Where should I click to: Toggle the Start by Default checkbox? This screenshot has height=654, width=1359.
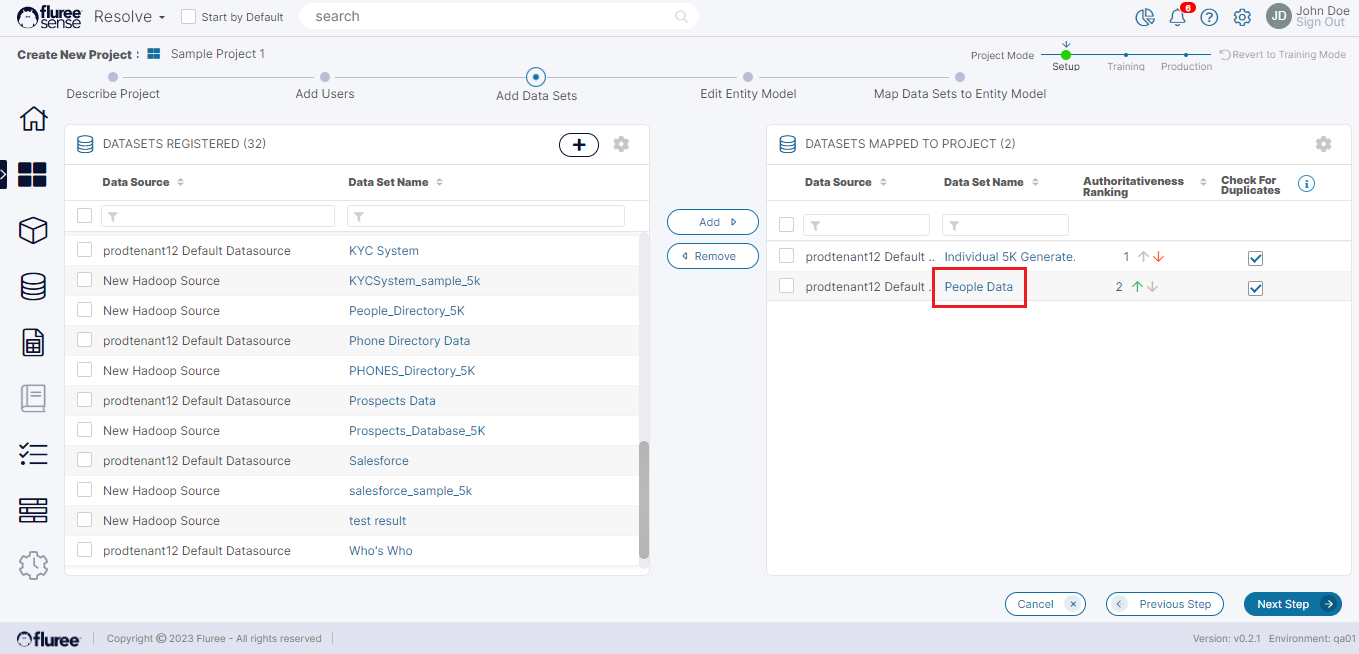[x=188, y=17]
